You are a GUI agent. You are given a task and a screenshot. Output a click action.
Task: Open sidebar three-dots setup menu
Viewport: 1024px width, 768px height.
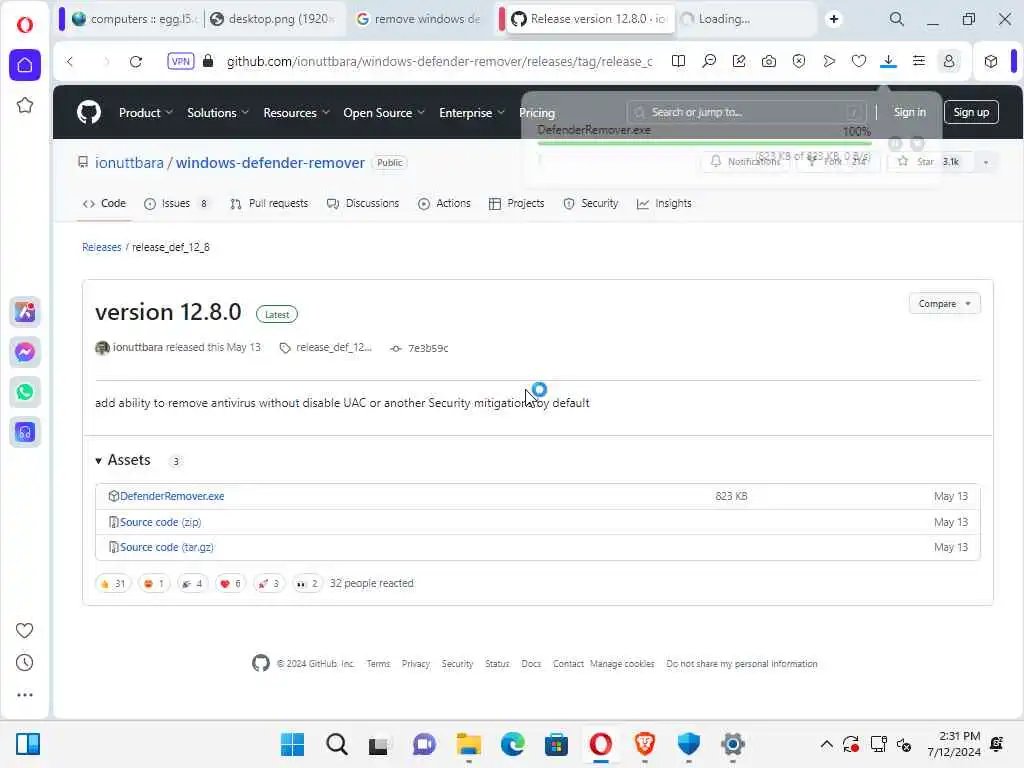pyautogui.click(x=25, y=695)
